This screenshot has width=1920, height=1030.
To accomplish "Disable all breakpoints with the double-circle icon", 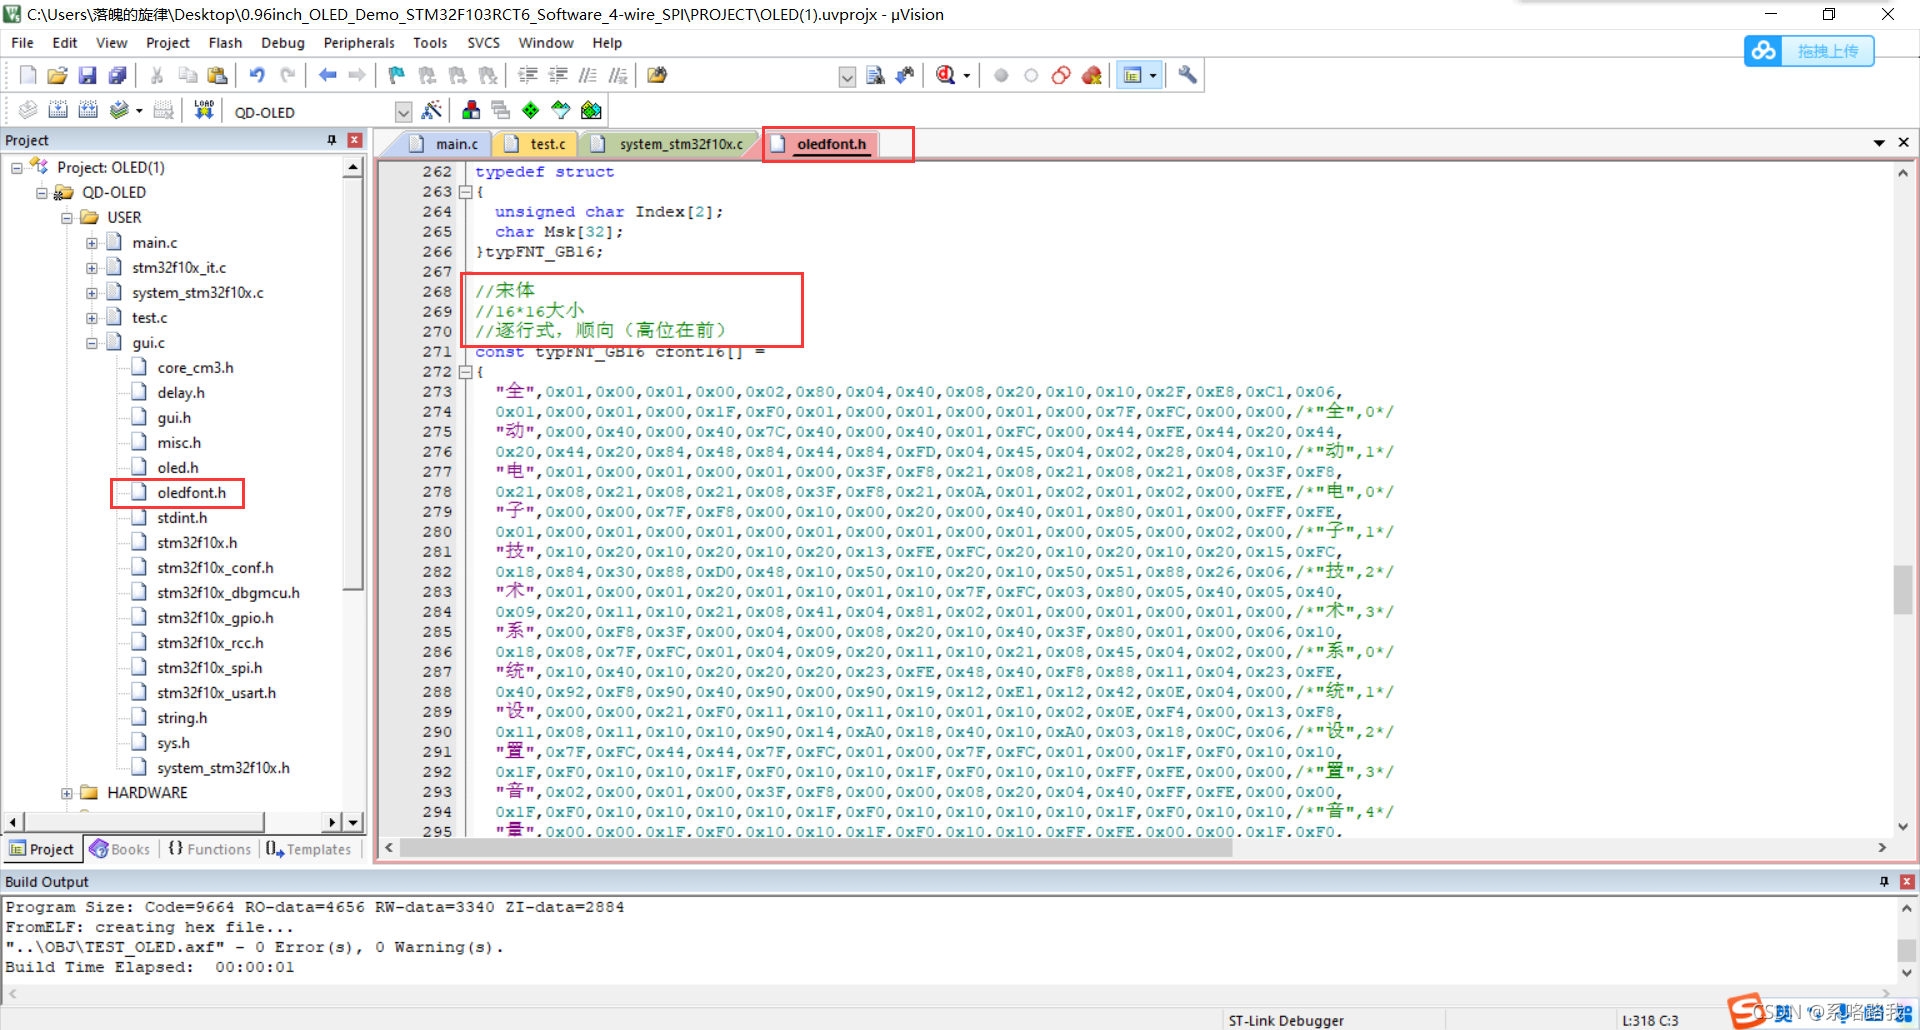I will click(x=1061, y=75).
